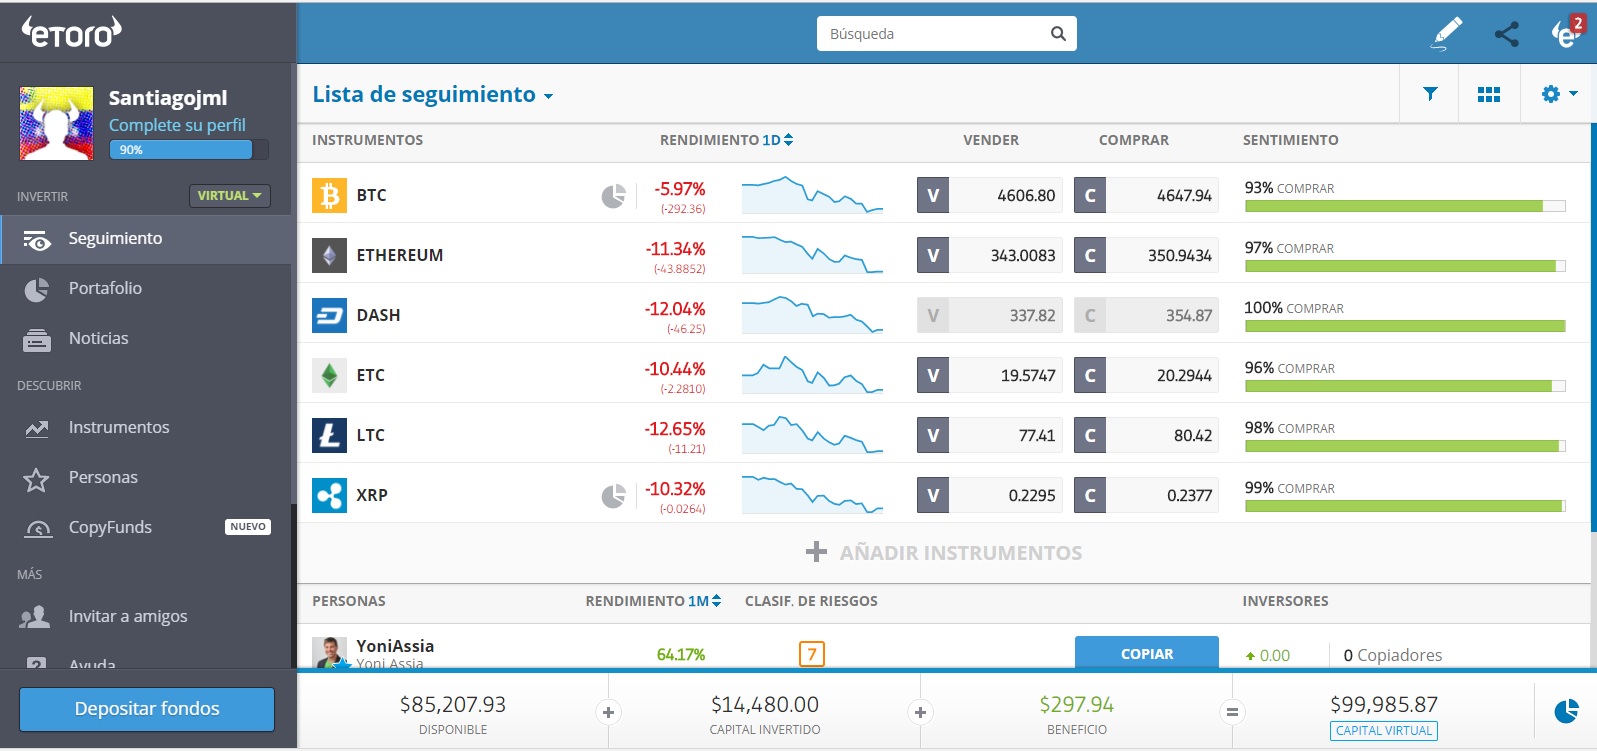Image resolution: width=1597 pixels, height=751 pixels.
Task: Click the search magnifier icon
Action: pyautogui.click(x=1058, y=34)
